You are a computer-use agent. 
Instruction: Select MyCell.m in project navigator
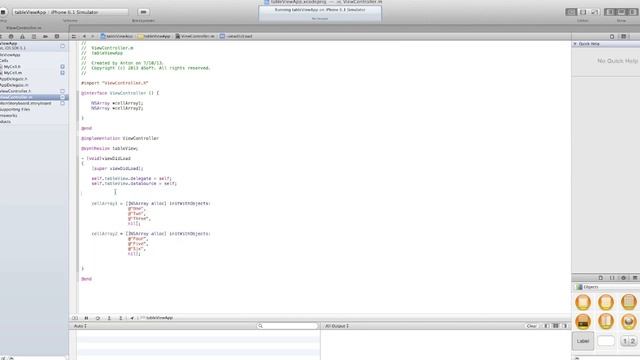coord(12,73)
